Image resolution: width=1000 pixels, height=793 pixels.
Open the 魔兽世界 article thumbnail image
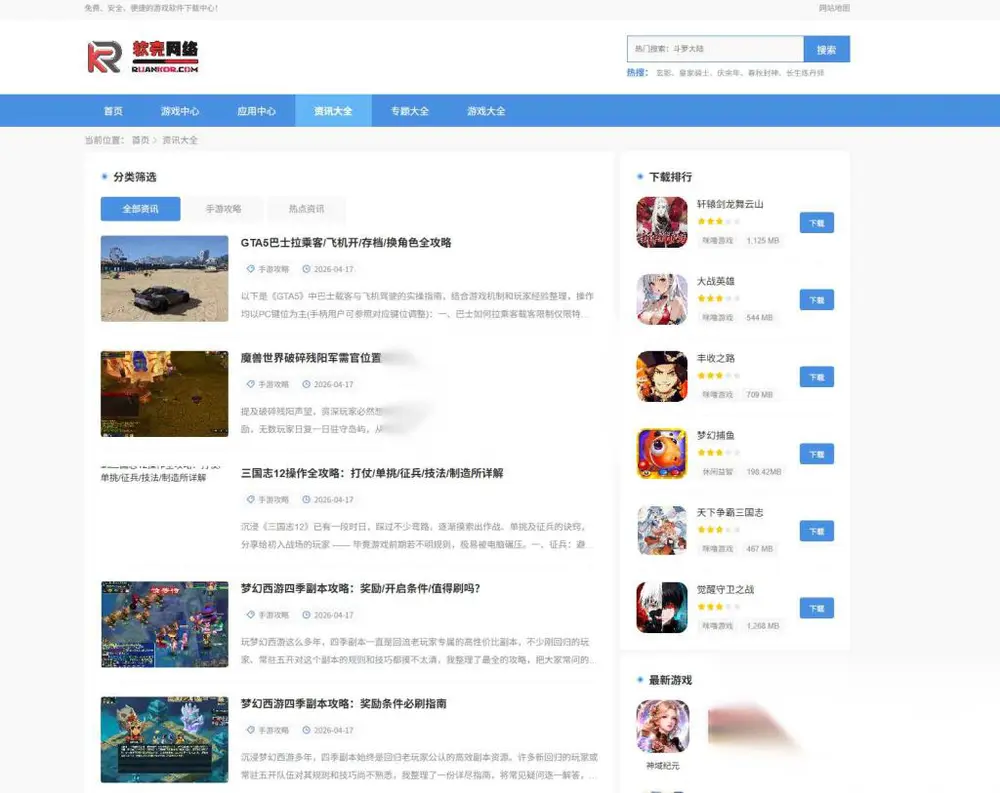pos(165,394)
